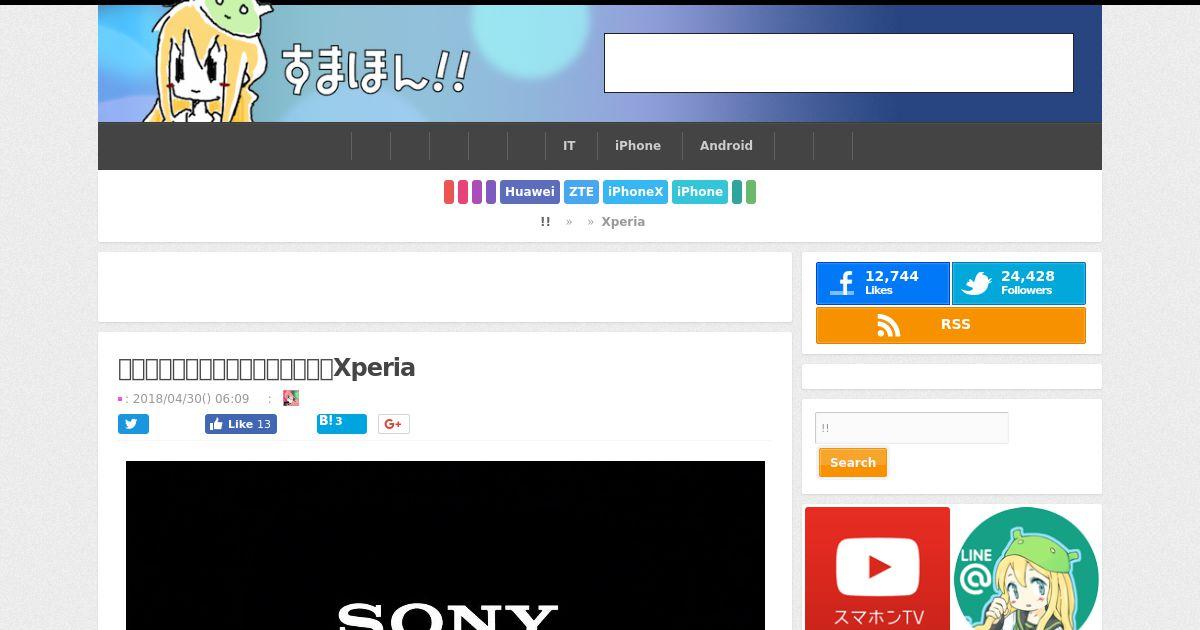Open Twitter profile with 24,428 Followers

(1019, 284)
